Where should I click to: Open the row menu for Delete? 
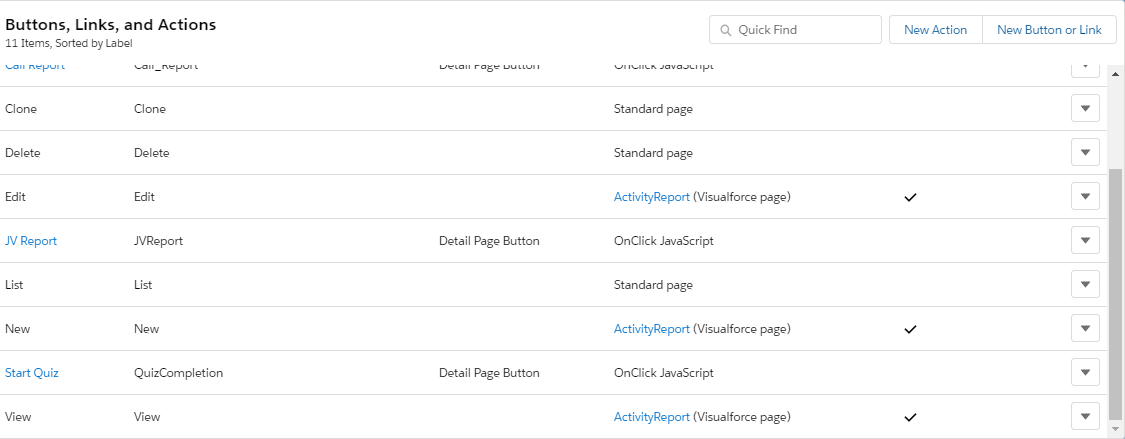(x=1085, y=153)
